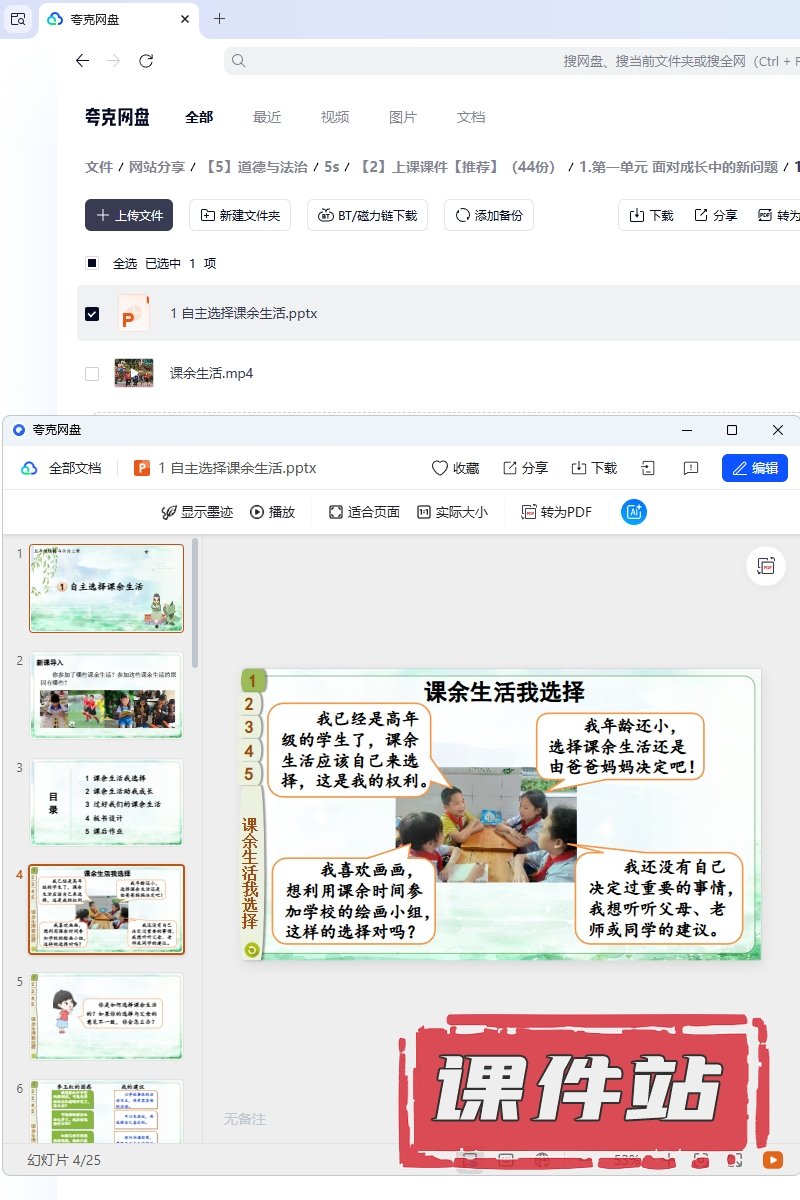This screenshot has height=1200, width=800.
Task: Click 显示墨迹 ink display tool
Action: (197, 512)
